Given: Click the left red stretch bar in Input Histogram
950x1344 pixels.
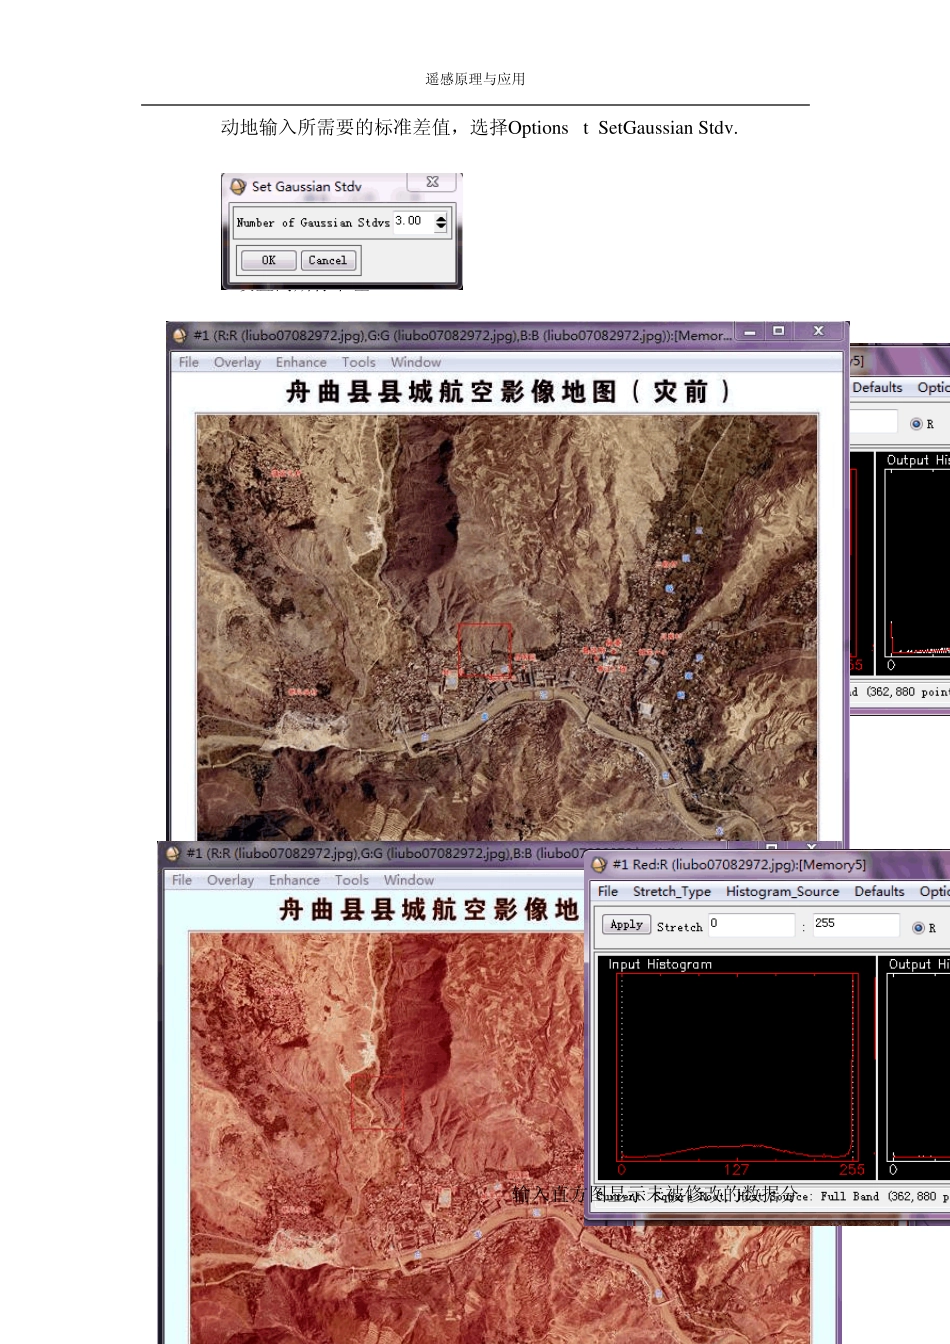Looking at the screenshot, I should (620, 1067).
